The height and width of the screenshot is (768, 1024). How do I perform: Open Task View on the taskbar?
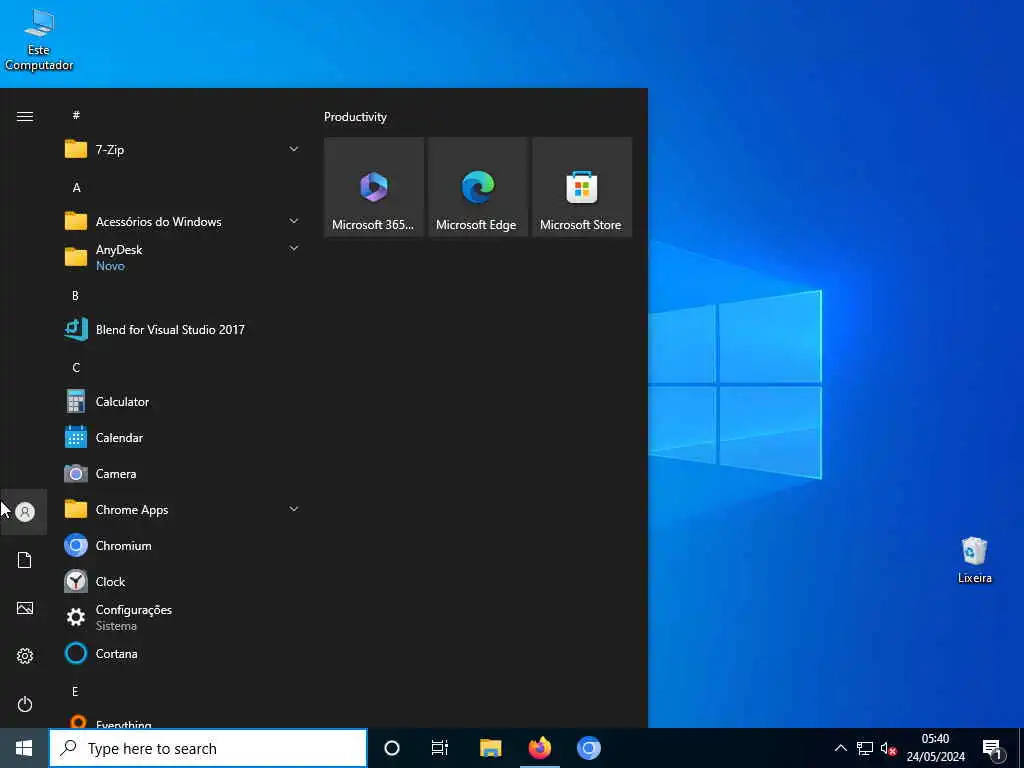tap(440, 748)
